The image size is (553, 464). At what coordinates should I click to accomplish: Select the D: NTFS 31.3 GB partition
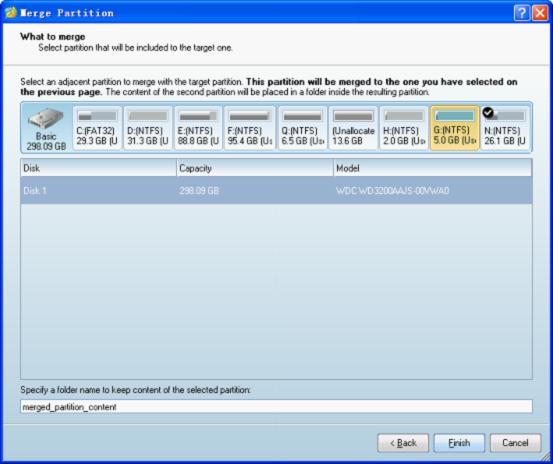click(148, 128)
